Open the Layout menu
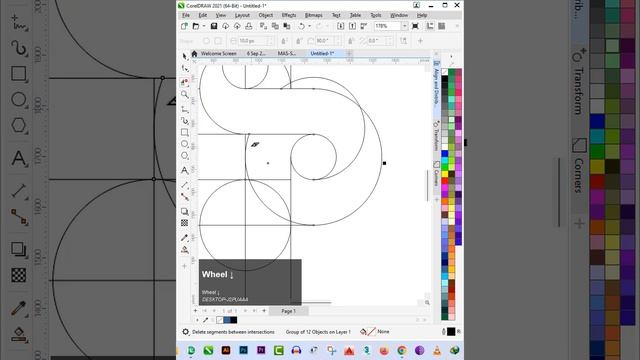This screenshot has height=360, width=640. click(242, 15)
